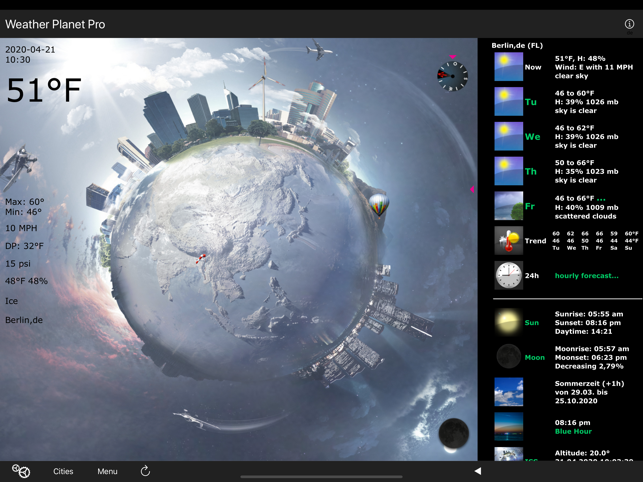Tap the 48°F 48% humidity reading
The width and height of the screenshot is (643, 482).
coord(26,281)
